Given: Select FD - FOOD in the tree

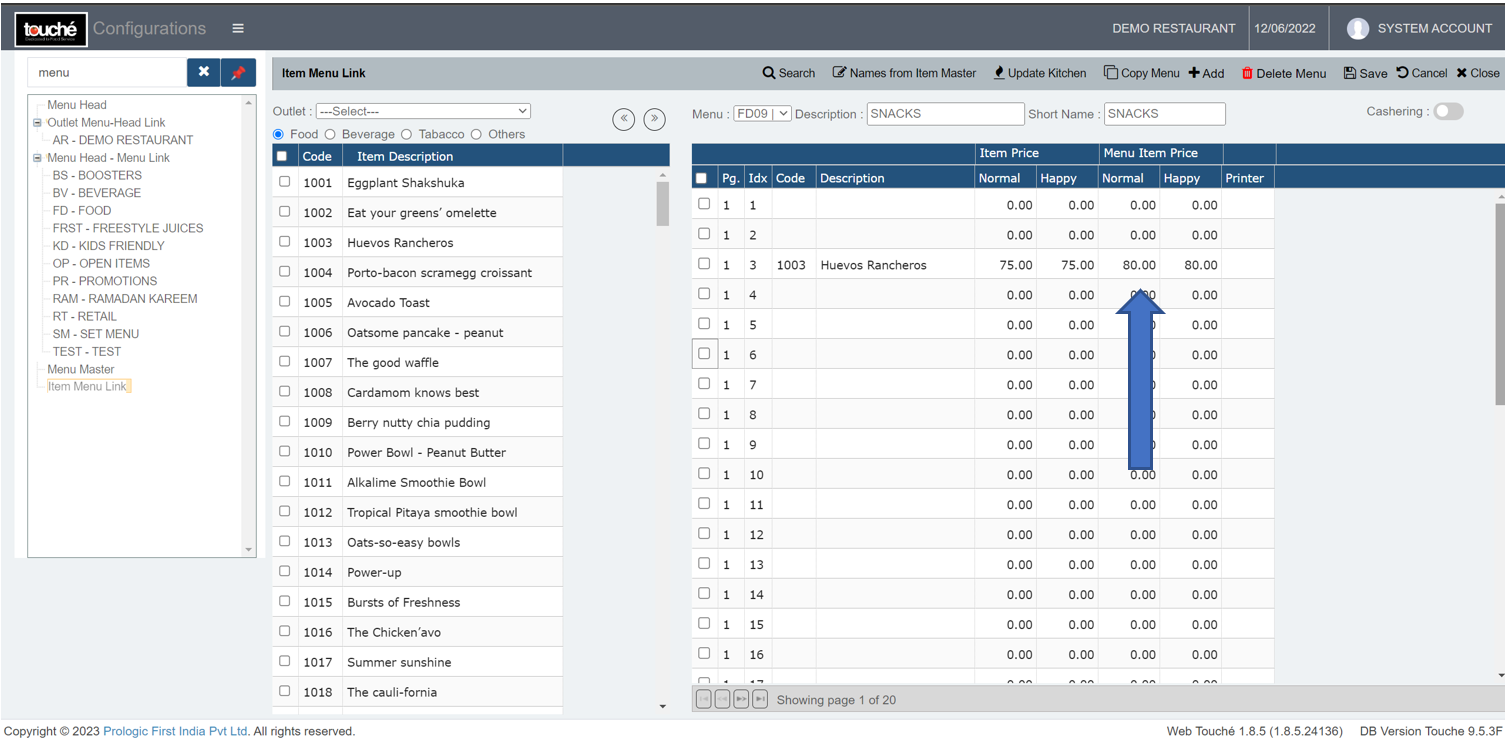Looking at the screenshot, I should tap(82, 211).
